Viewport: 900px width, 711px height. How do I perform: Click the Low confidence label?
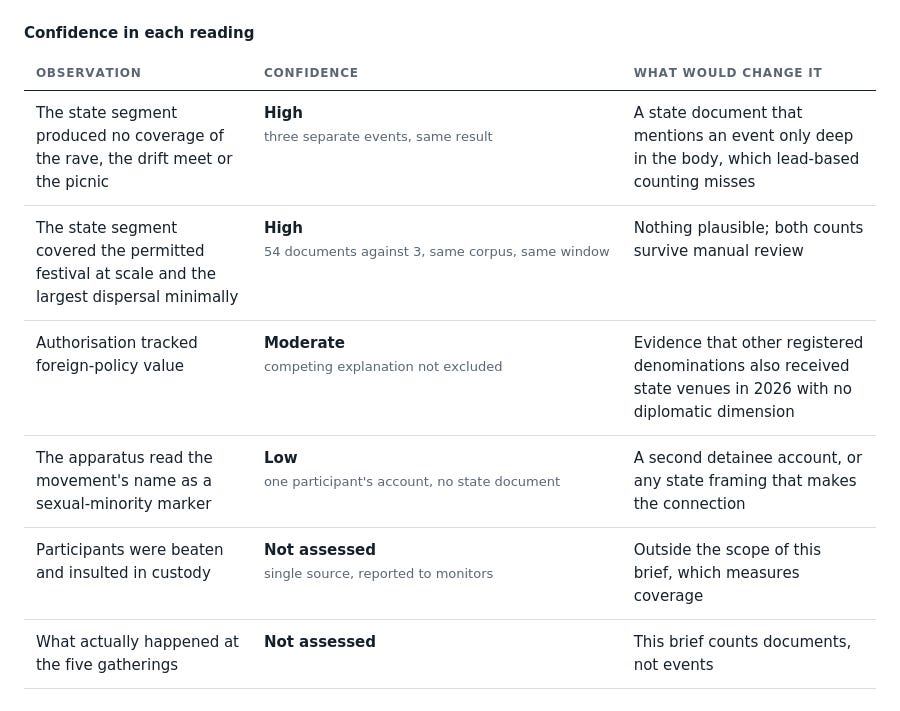pyautogui.click(x=280, y=457)
